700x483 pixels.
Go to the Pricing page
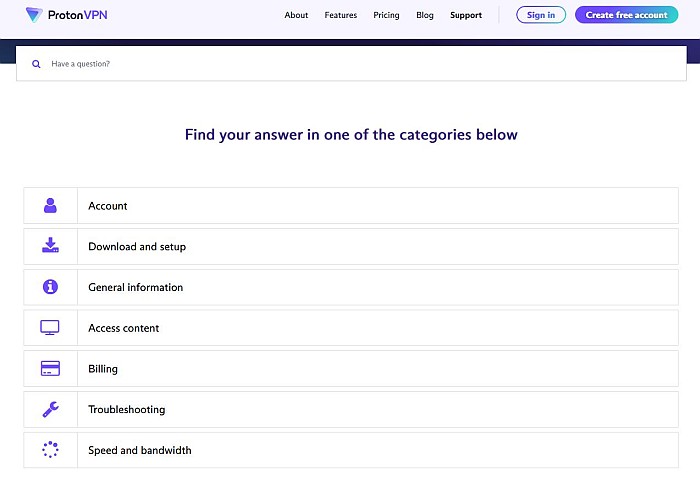pyautogui.click(x=386, y=15)
